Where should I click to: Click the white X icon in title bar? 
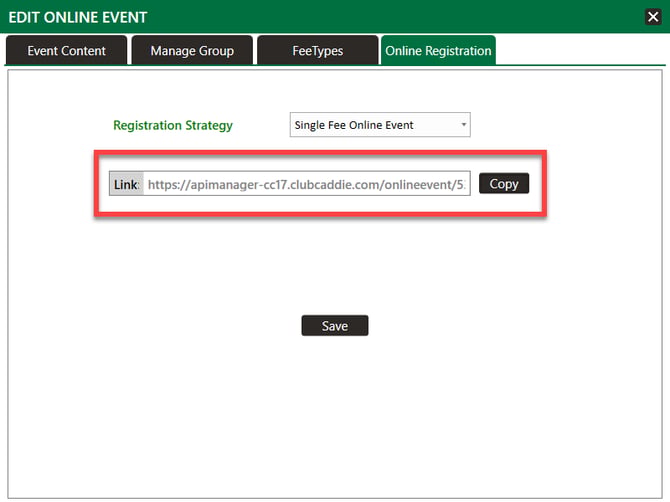tap(653, 16)
